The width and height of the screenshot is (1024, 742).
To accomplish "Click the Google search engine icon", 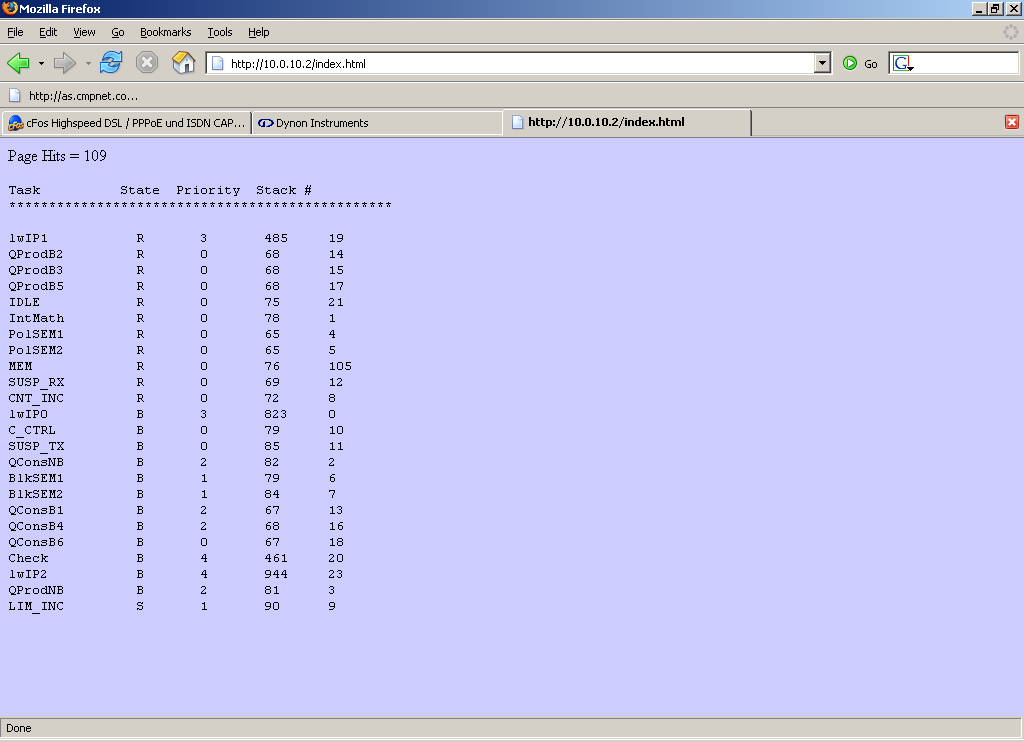I will (x=902, y=64).
